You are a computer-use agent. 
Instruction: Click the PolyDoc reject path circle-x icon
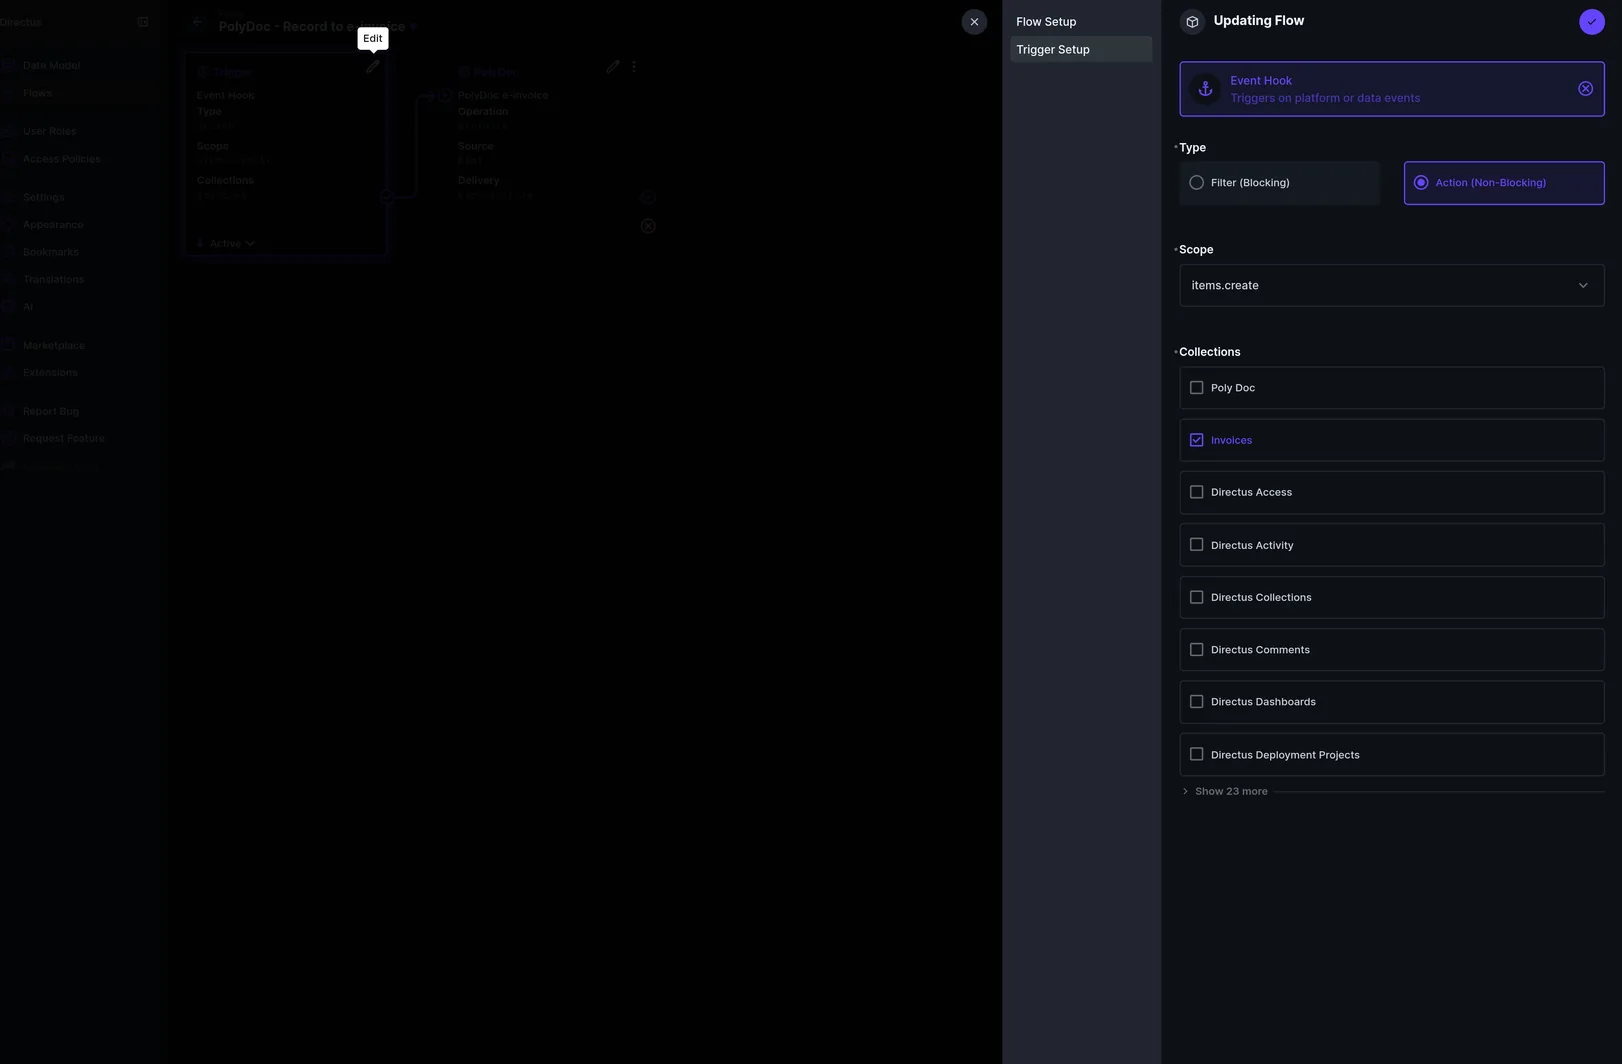tap(648, 226)
